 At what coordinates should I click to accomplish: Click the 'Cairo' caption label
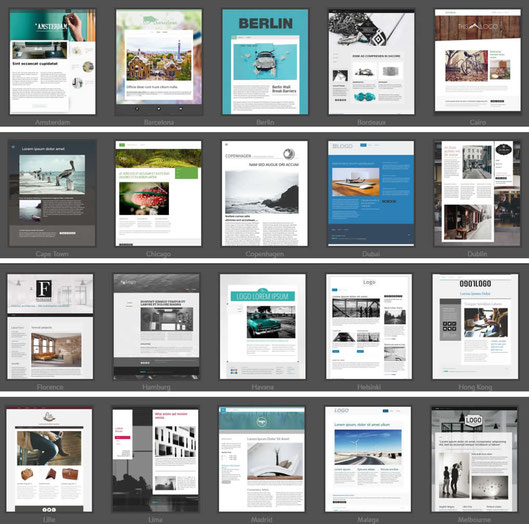point(478,122)
